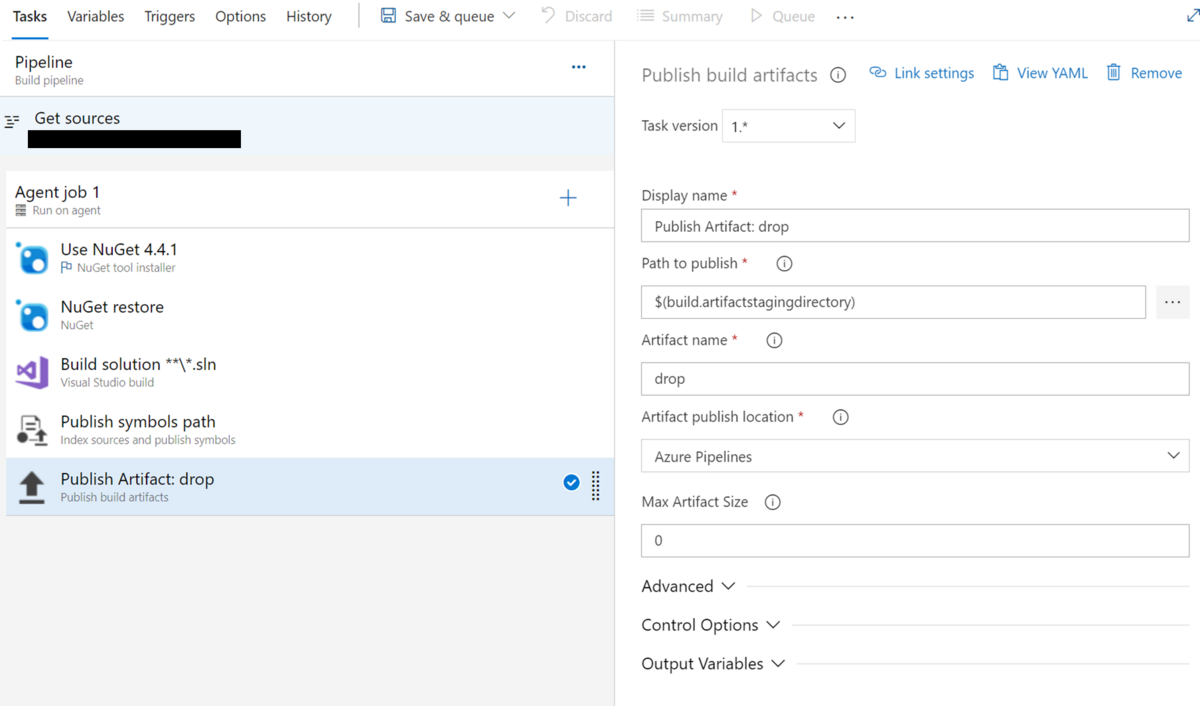Expand the Save & queue dropdown arrow
The image size is (1200, 706).
509,16
